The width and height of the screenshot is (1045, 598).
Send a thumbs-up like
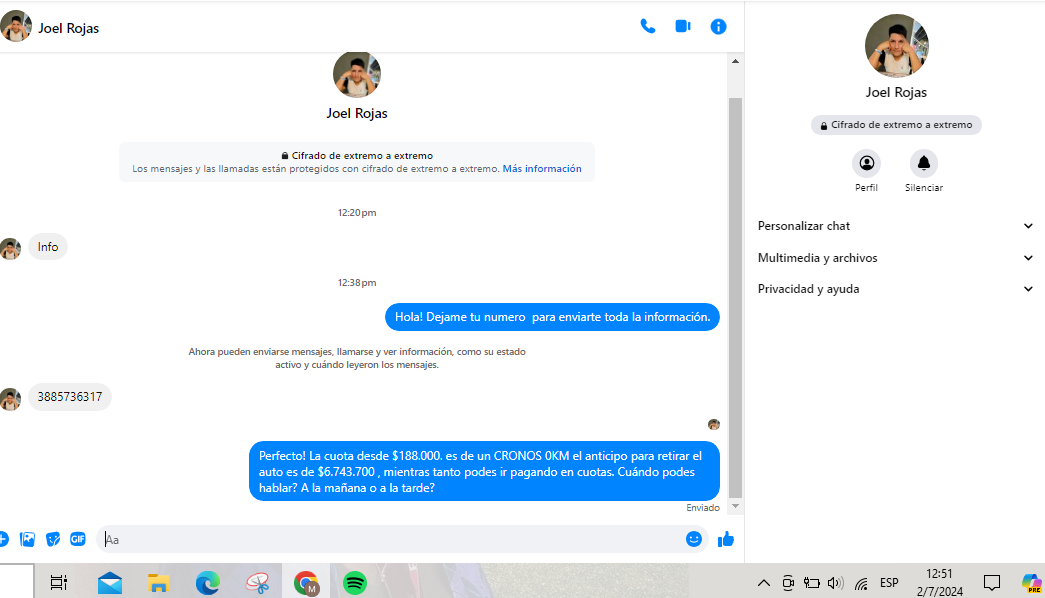point(726,539)
